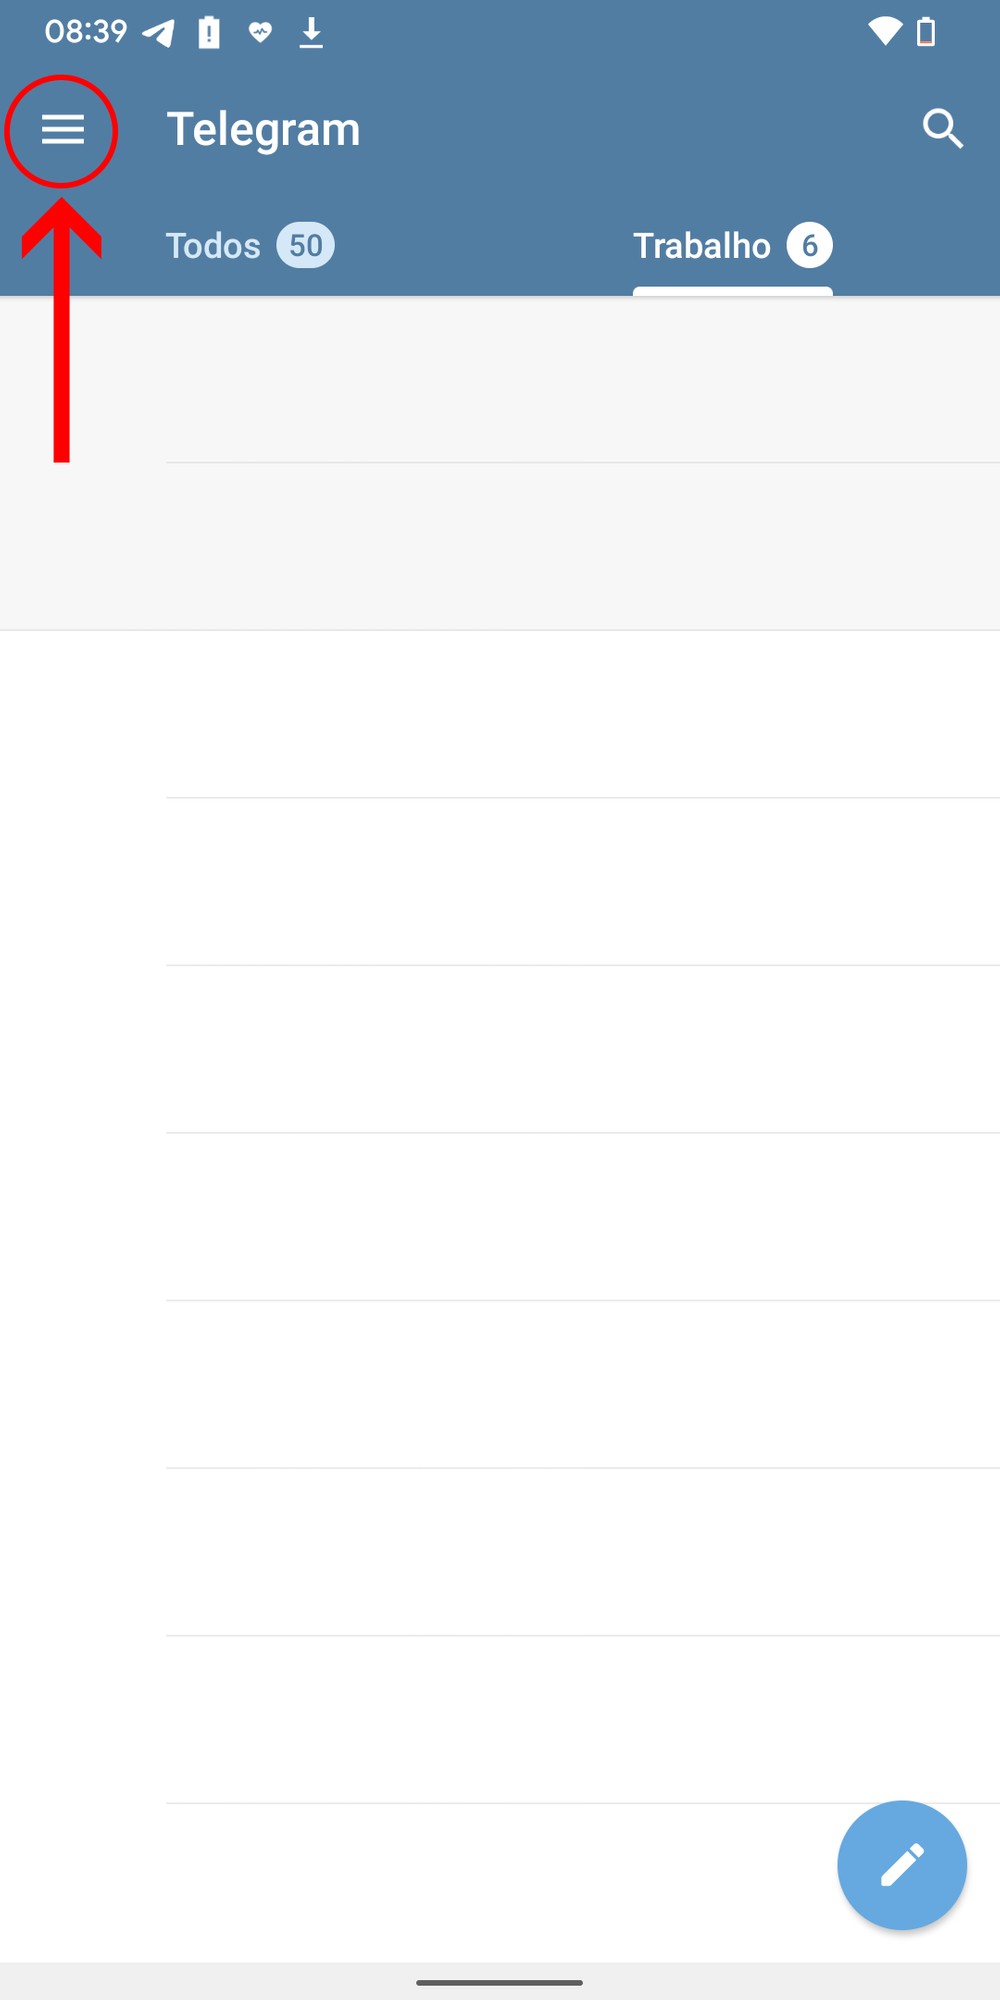Open the second gray pinned chat row
The image size is (1000, 2000).
pos(500,546)
